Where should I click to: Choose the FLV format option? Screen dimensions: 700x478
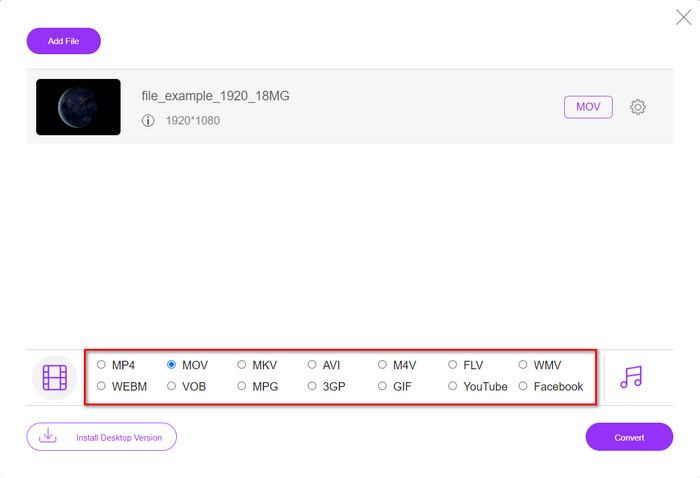[x=453, y=365]
